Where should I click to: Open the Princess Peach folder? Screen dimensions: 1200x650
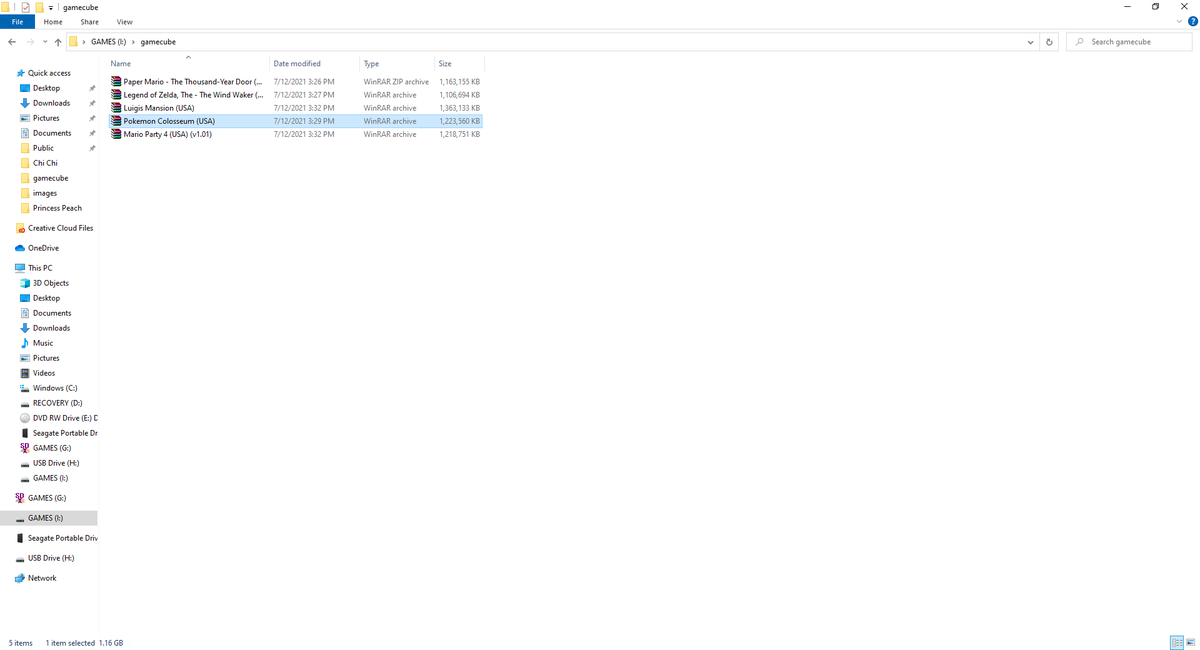click(x=57, y=208)
